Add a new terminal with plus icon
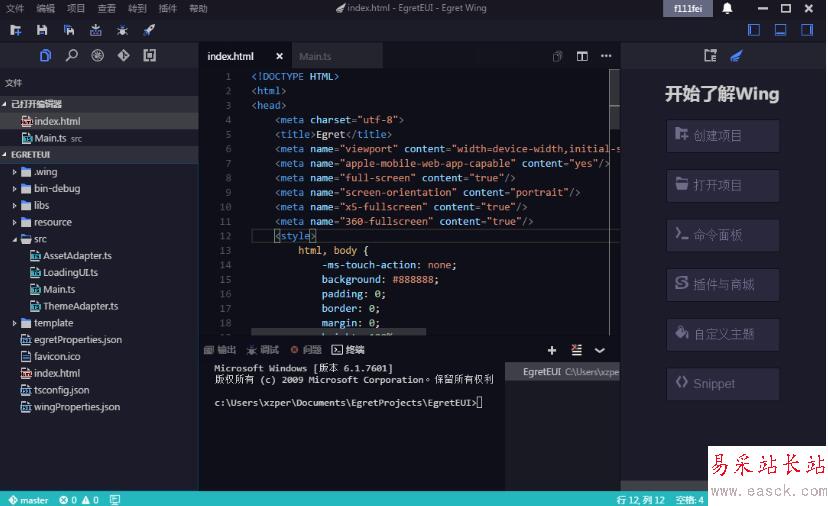This screenshot has height=506, width=828. point(552,350)
